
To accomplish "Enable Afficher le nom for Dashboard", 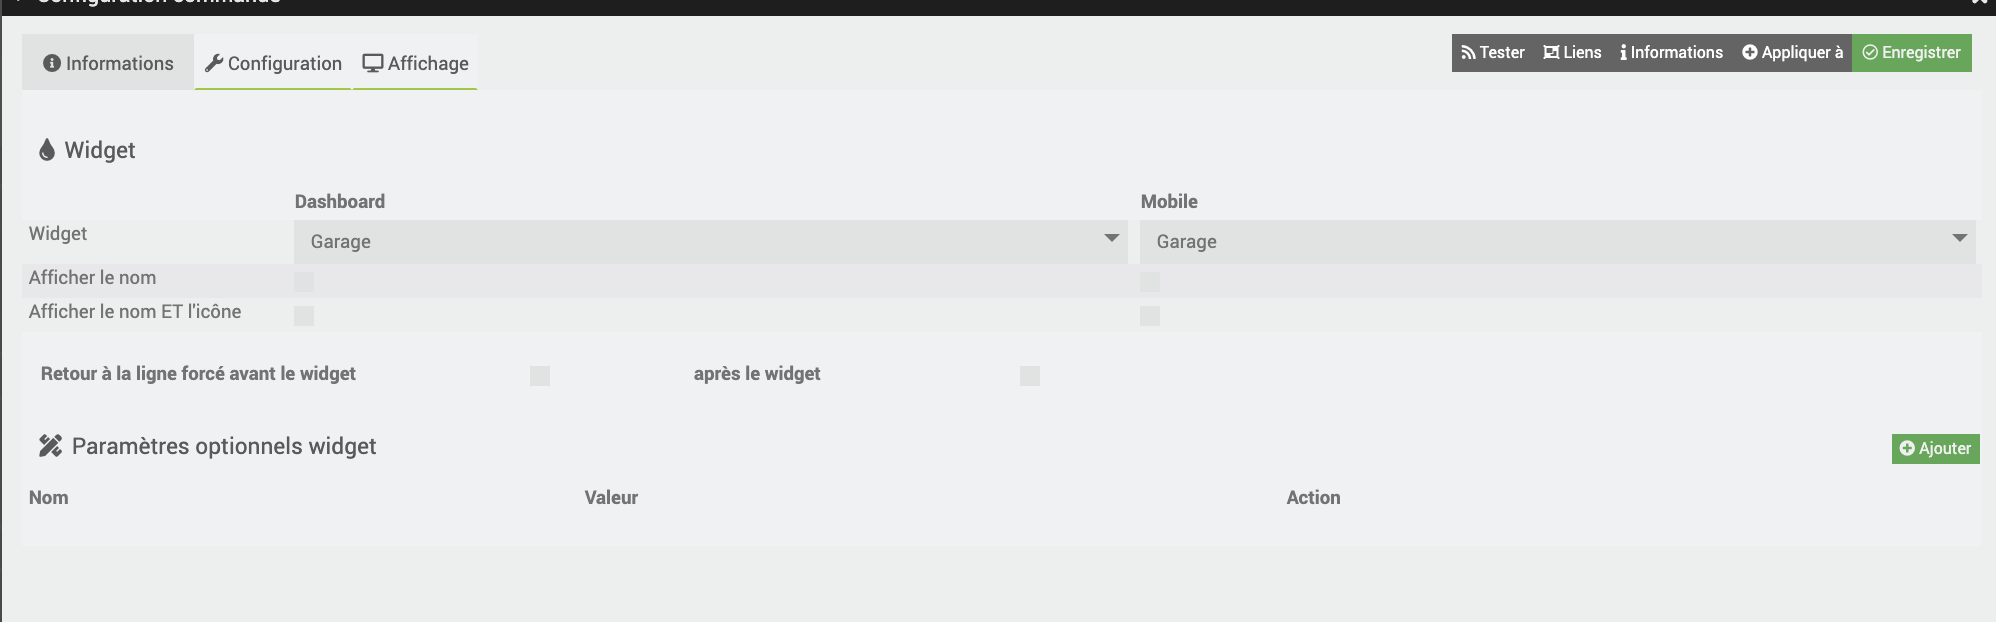I will (304, 282).
